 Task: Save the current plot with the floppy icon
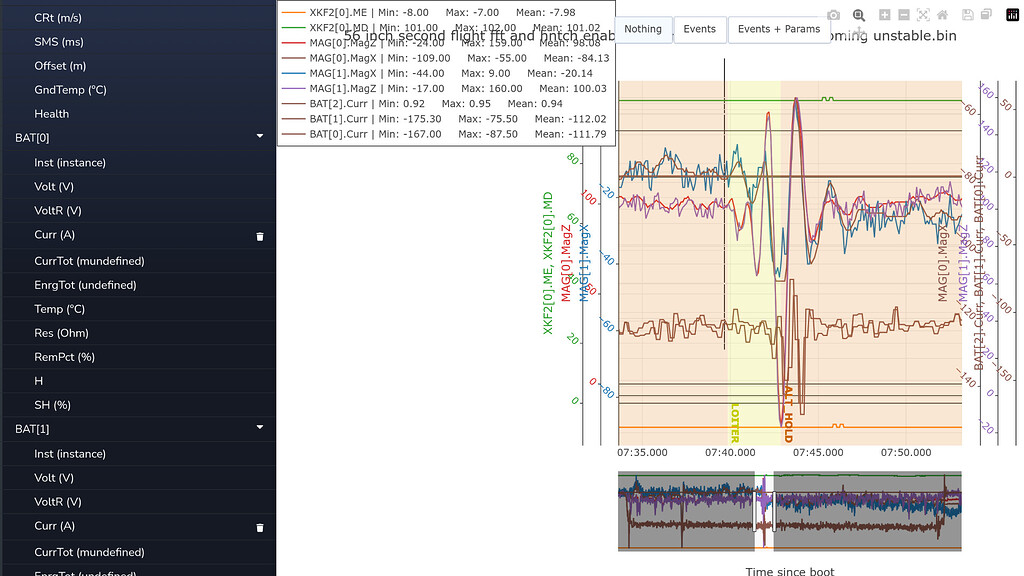[x=967, y=15]
